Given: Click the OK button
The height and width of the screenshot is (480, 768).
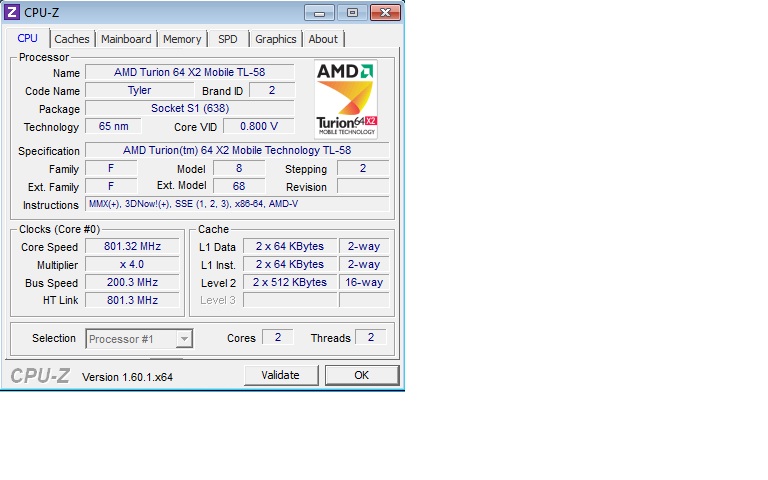Looking at the screenshot, I should pos(361,375).
